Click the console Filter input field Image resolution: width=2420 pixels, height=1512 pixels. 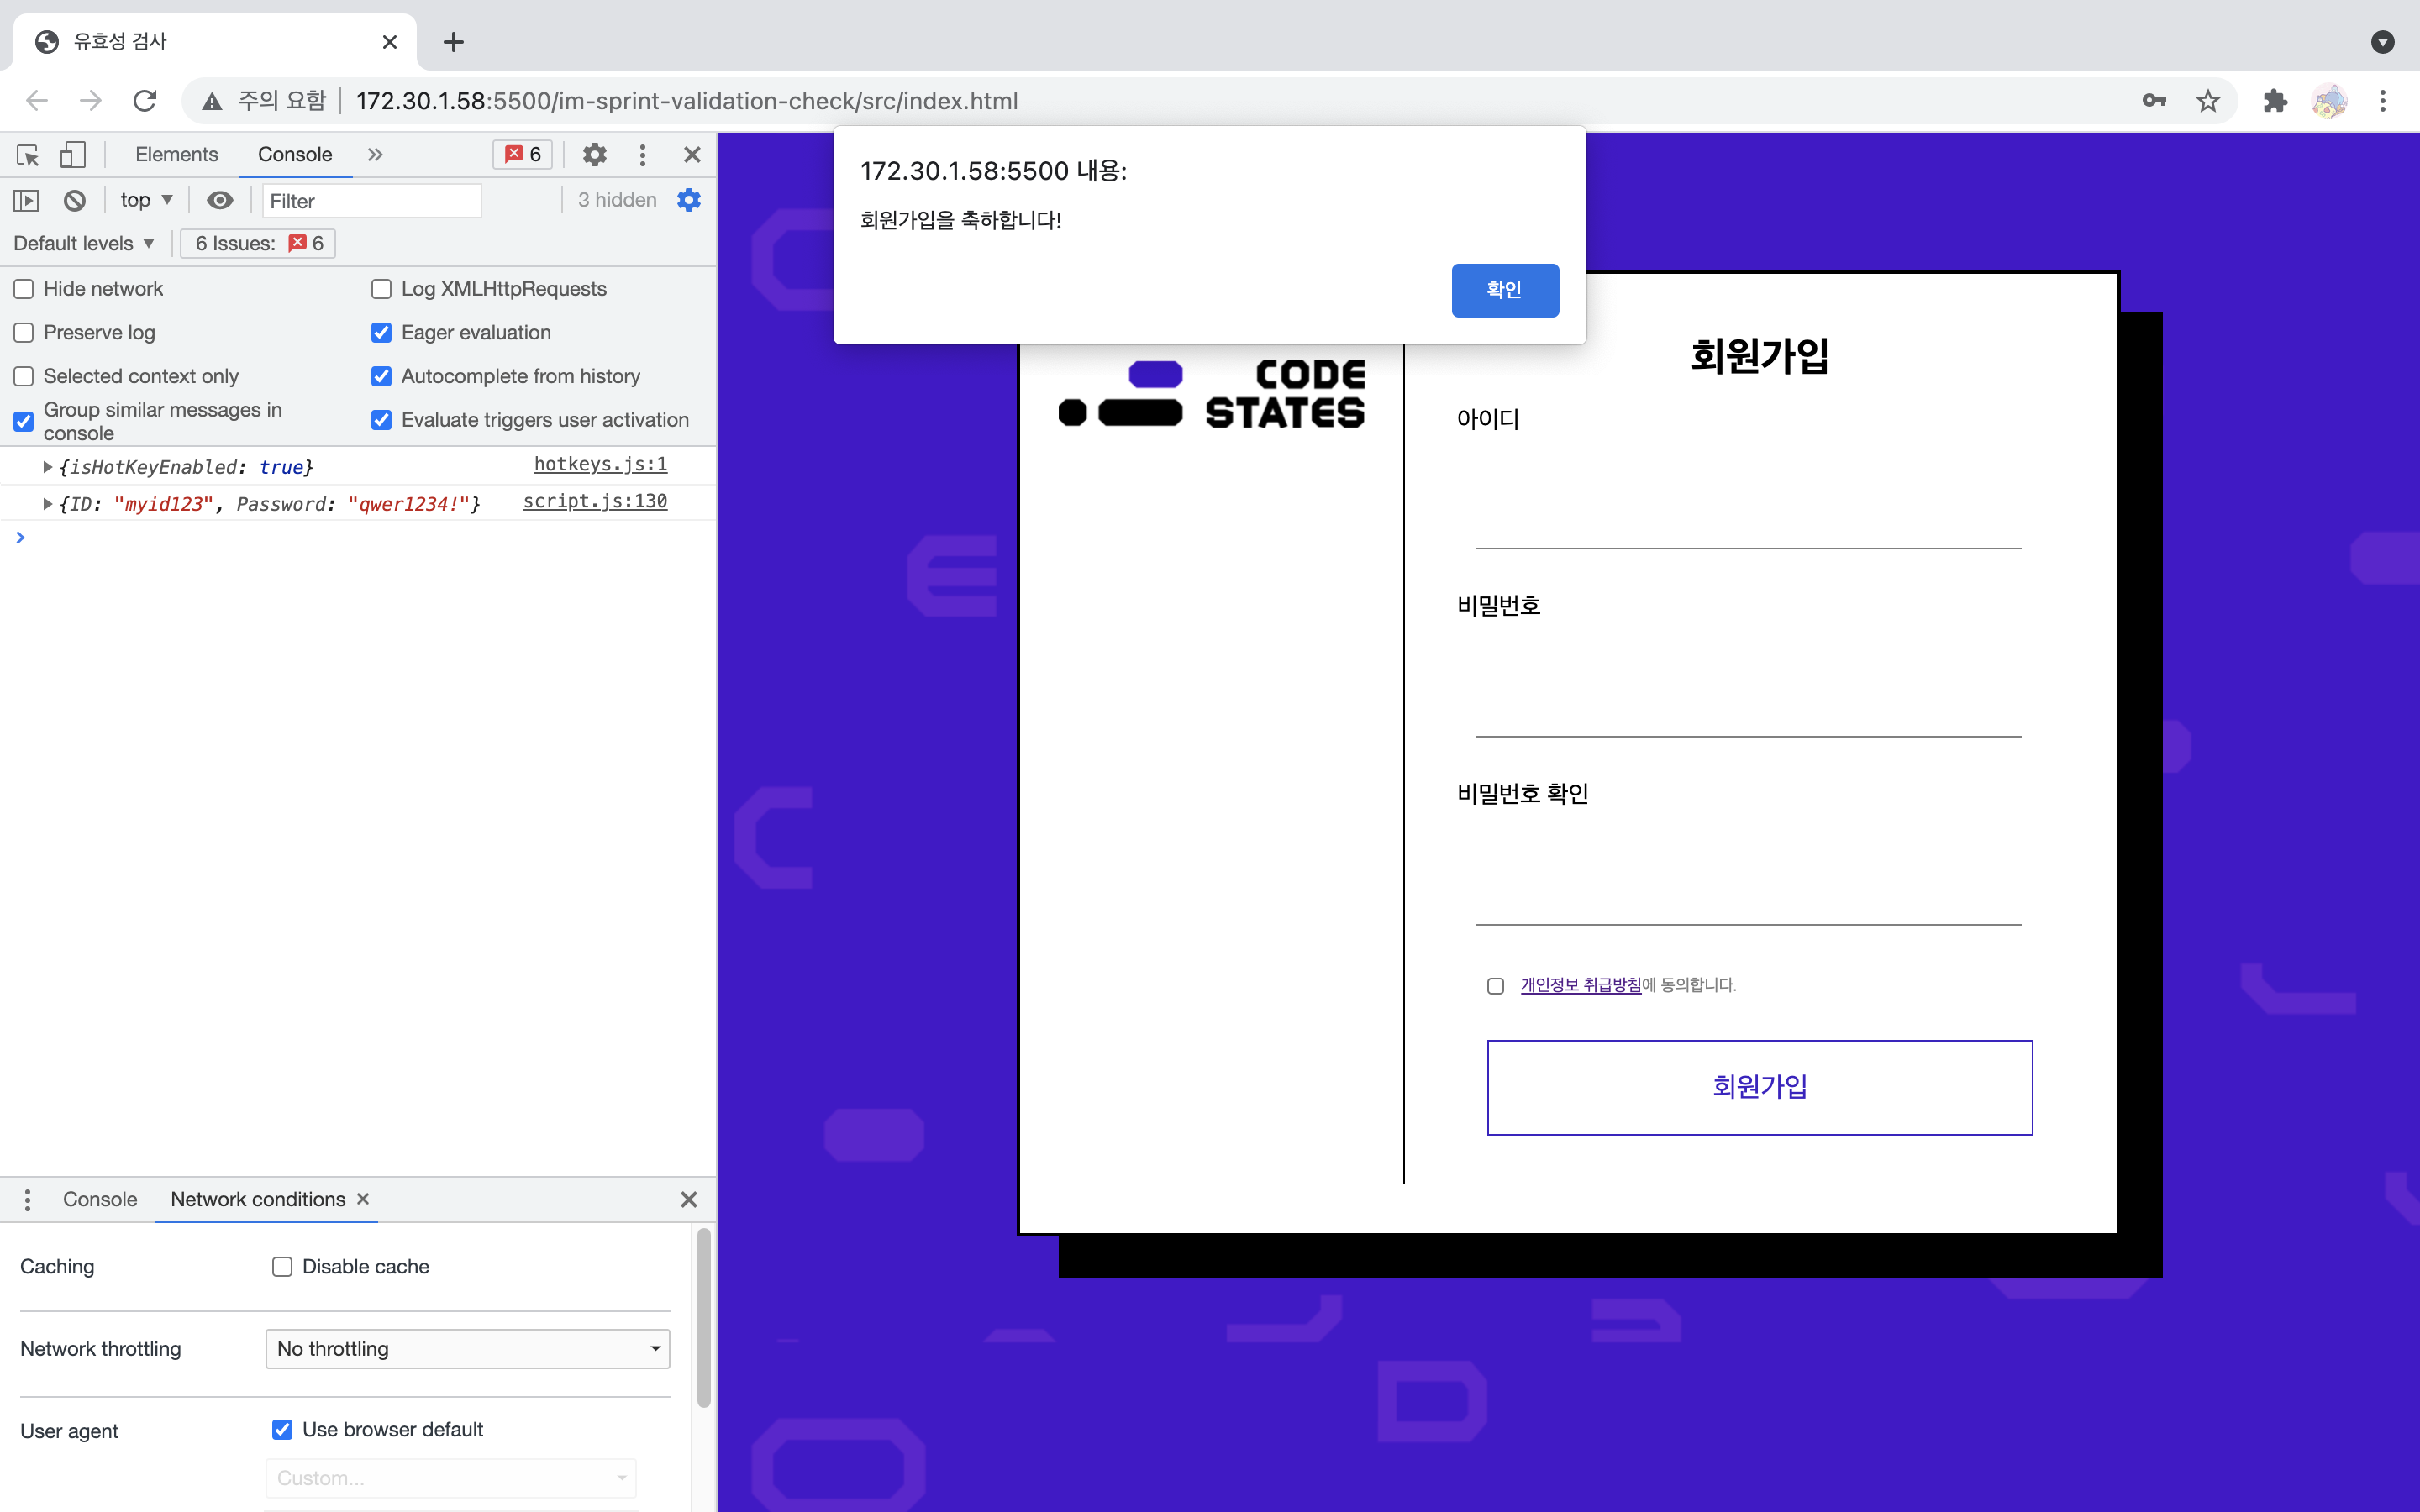click(x=371, y=201)
